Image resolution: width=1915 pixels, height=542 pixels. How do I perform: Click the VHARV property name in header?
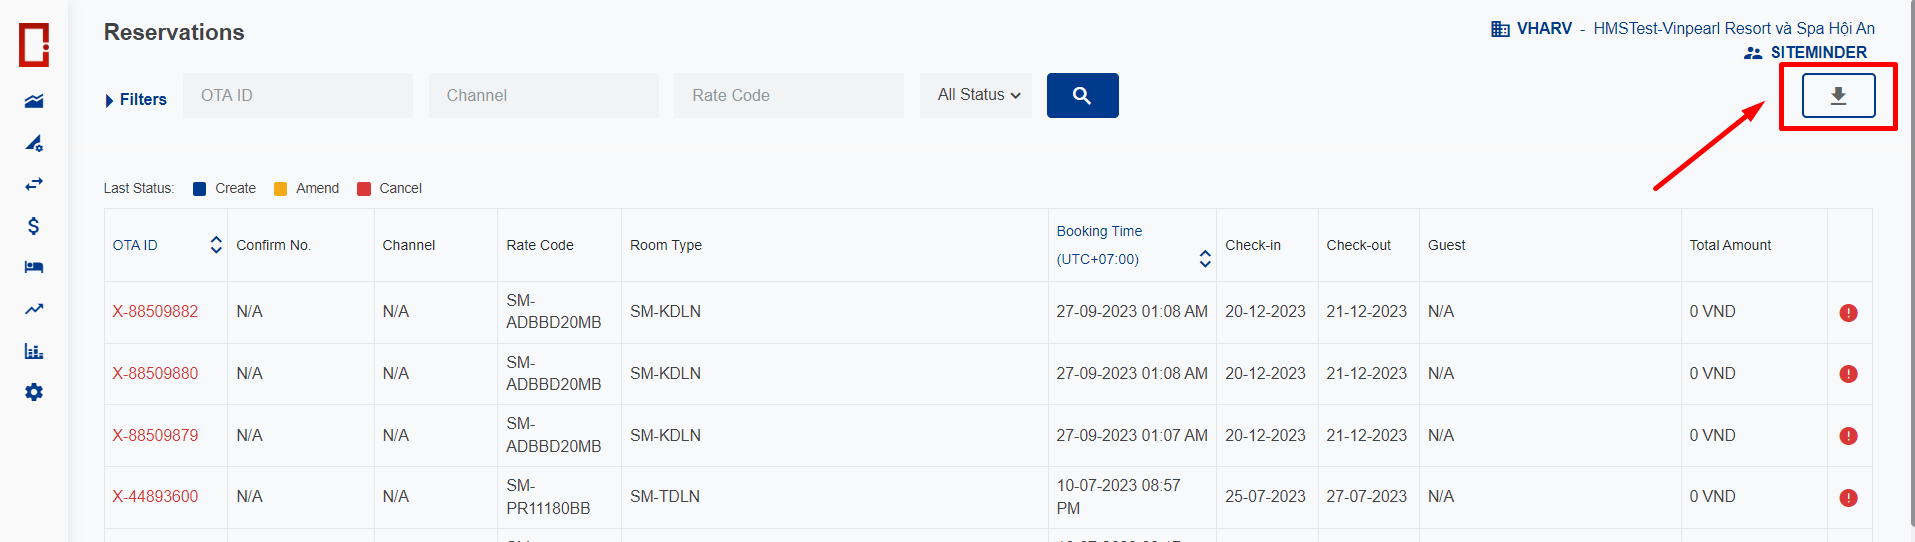coord(1543,29)
